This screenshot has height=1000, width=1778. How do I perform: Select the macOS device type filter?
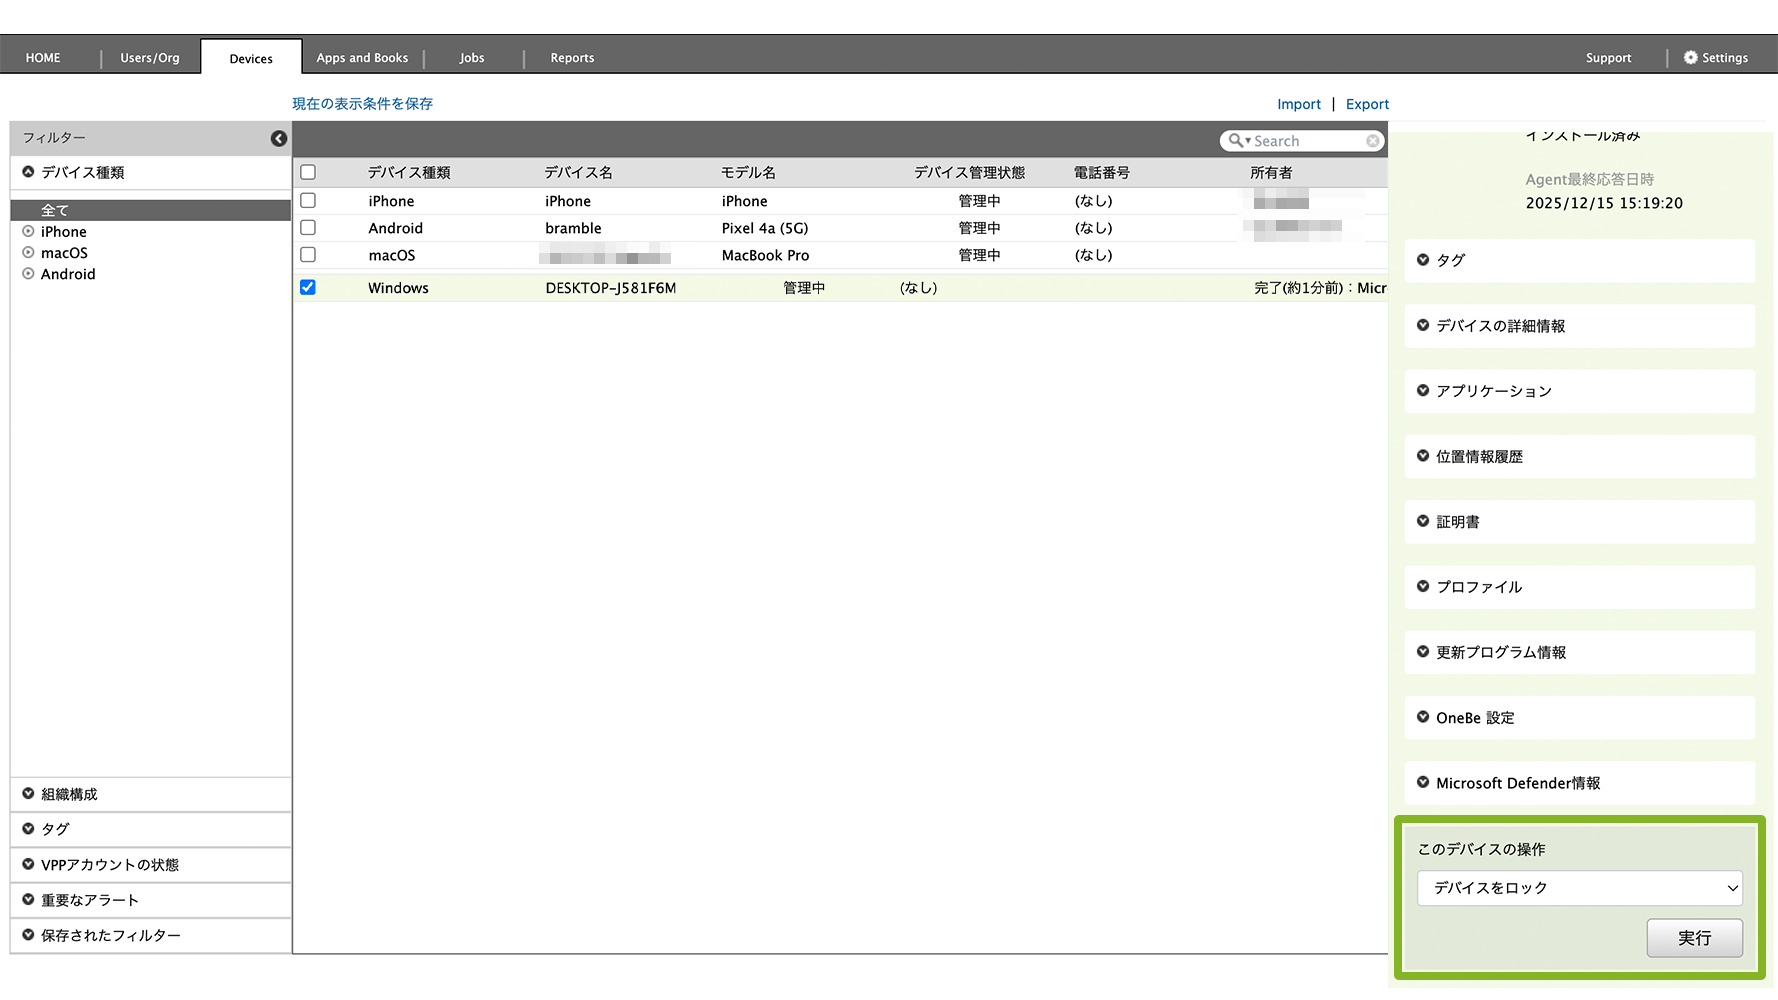(64, 253)
